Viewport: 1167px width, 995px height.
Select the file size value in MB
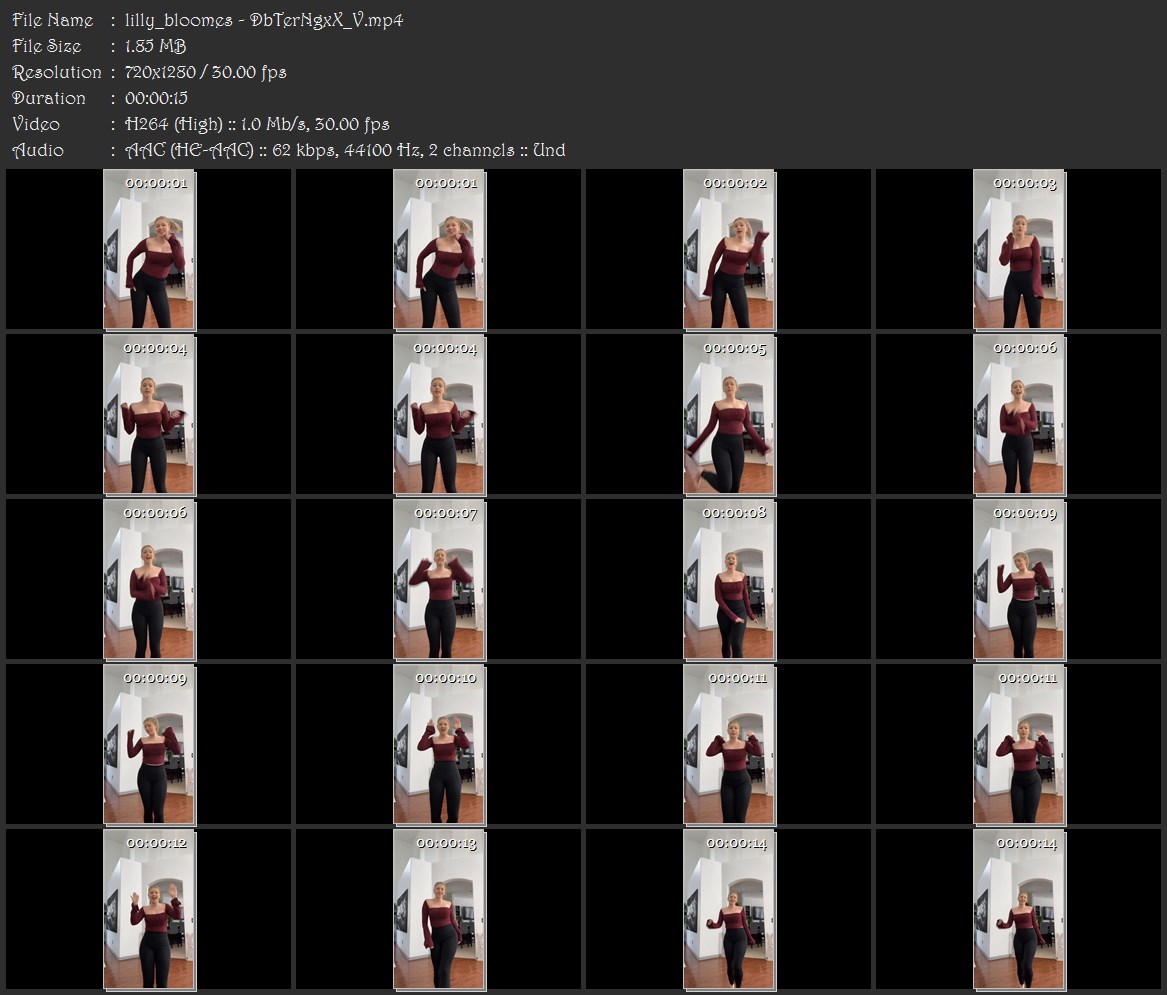(x=156, y=46)
